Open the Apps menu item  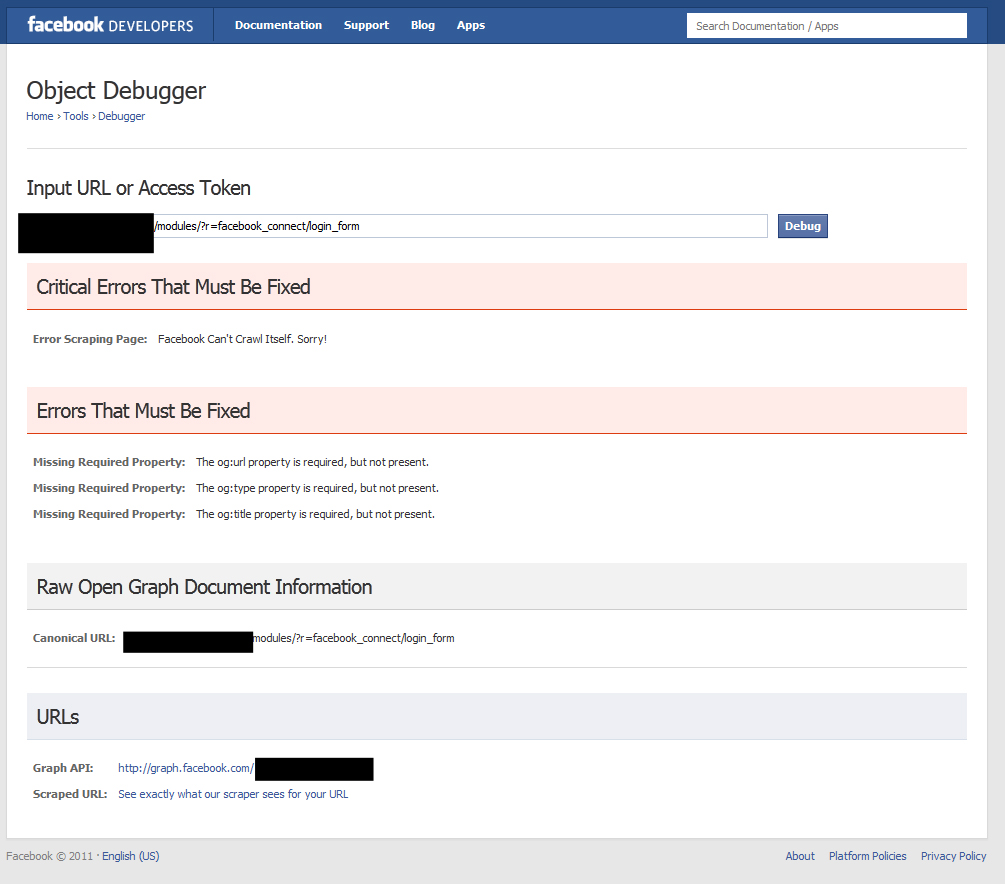pos(471,25)
